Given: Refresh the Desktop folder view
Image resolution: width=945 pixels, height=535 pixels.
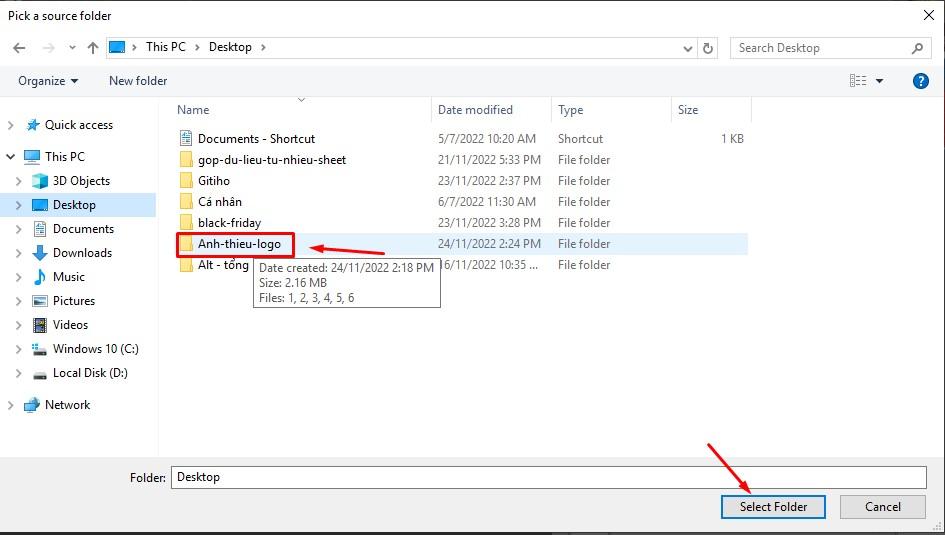Looking at the screenshot, I should pos(708,48).
